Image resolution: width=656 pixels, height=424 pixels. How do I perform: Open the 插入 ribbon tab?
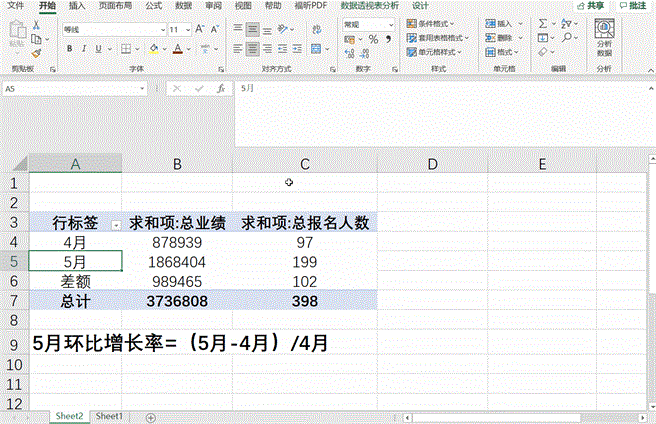tap(76, 5)
